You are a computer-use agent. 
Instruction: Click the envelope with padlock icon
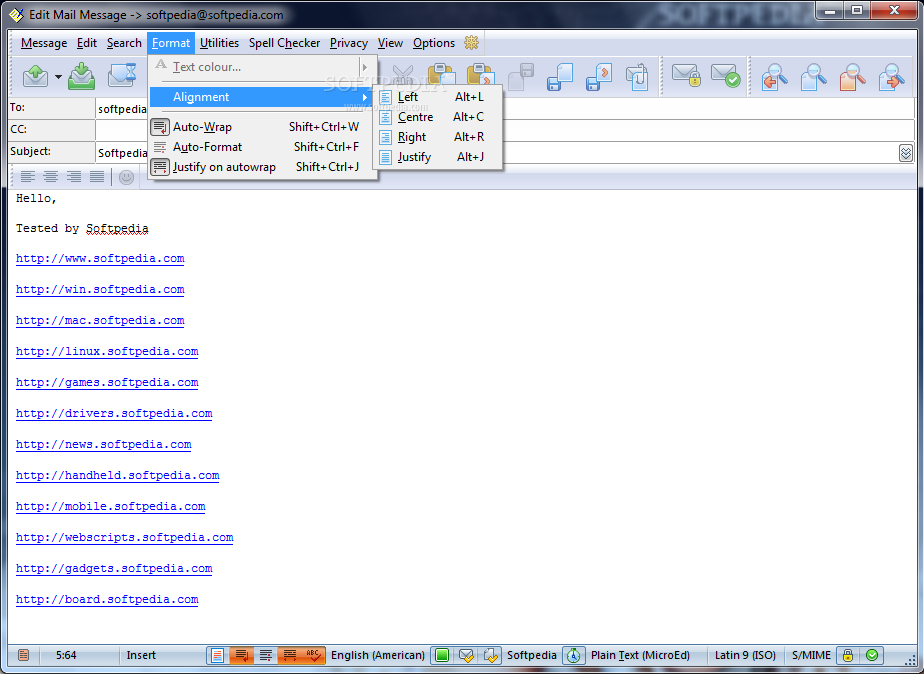tap(687, 75)
